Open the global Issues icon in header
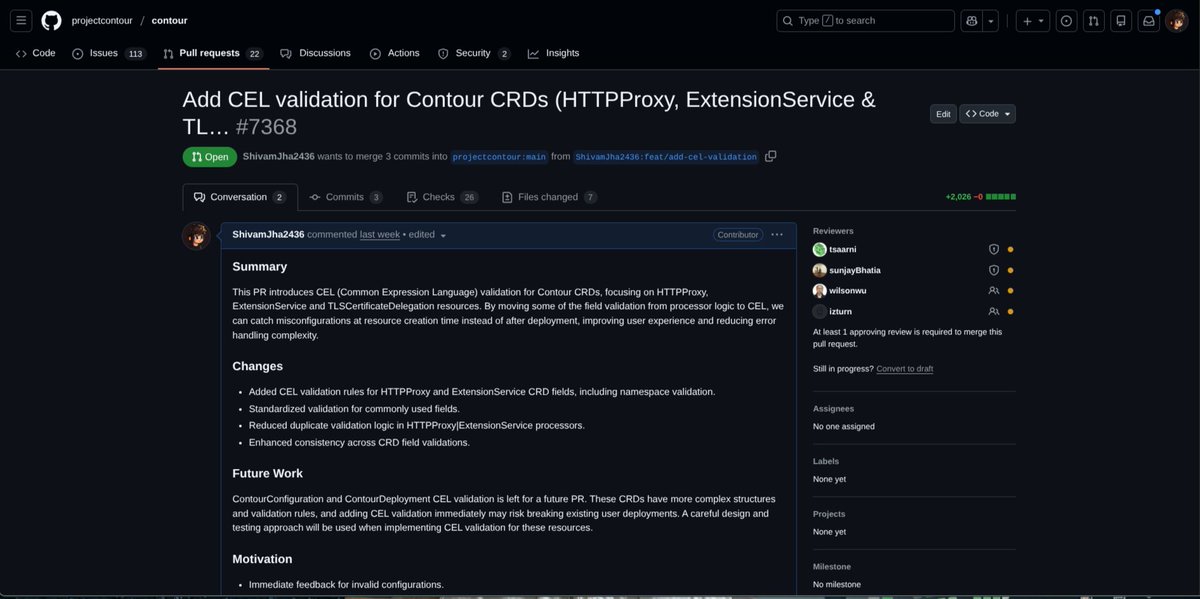The height and width of the screenshot is (599, 1200). [x=1066, y=20]
